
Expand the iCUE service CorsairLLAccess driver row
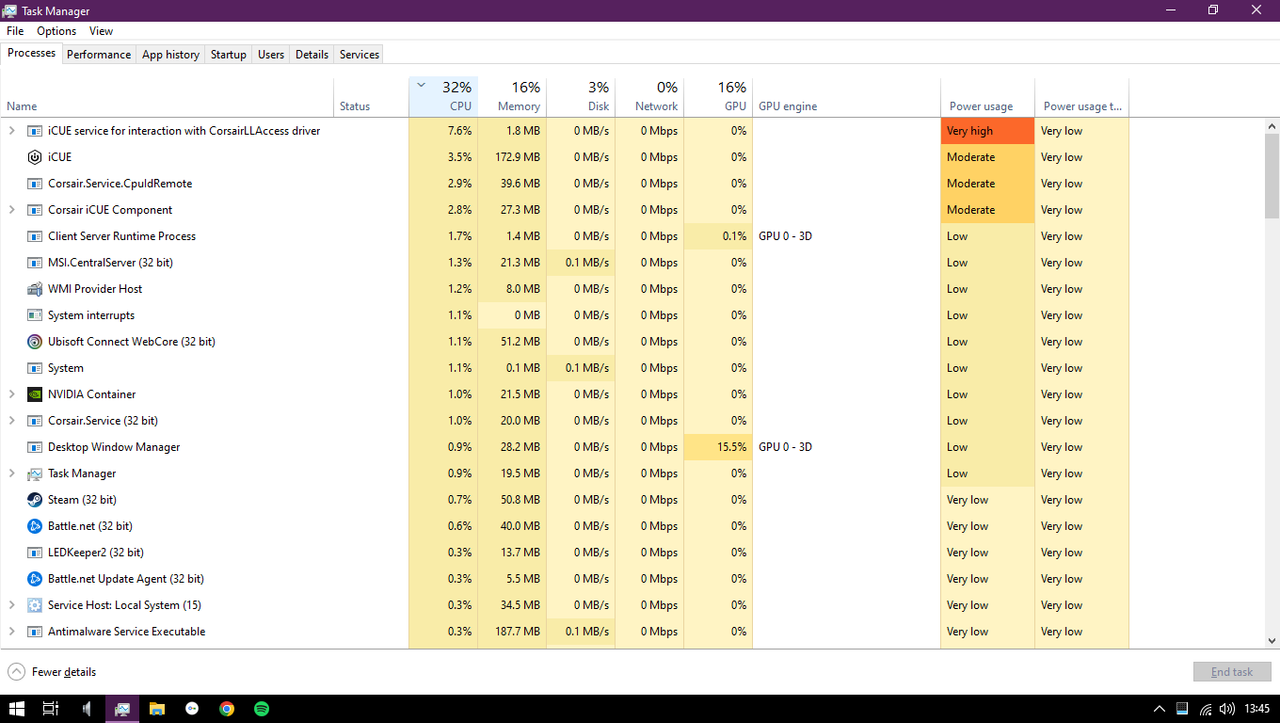coord(12,131)
